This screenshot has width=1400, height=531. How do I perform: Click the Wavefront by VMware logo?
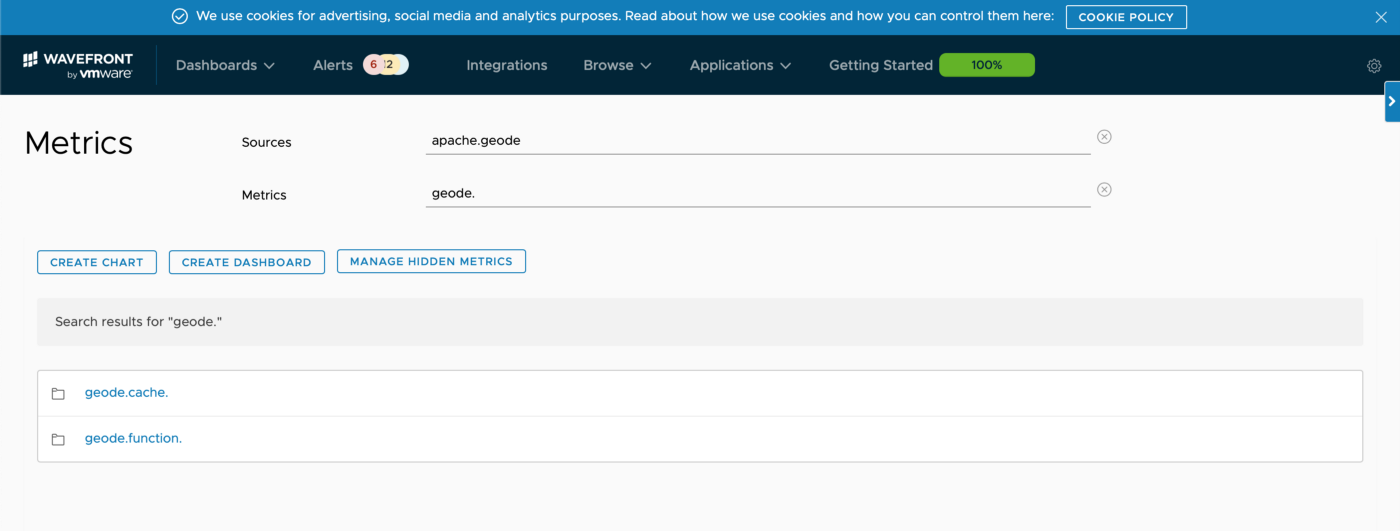tap(77, 65)
